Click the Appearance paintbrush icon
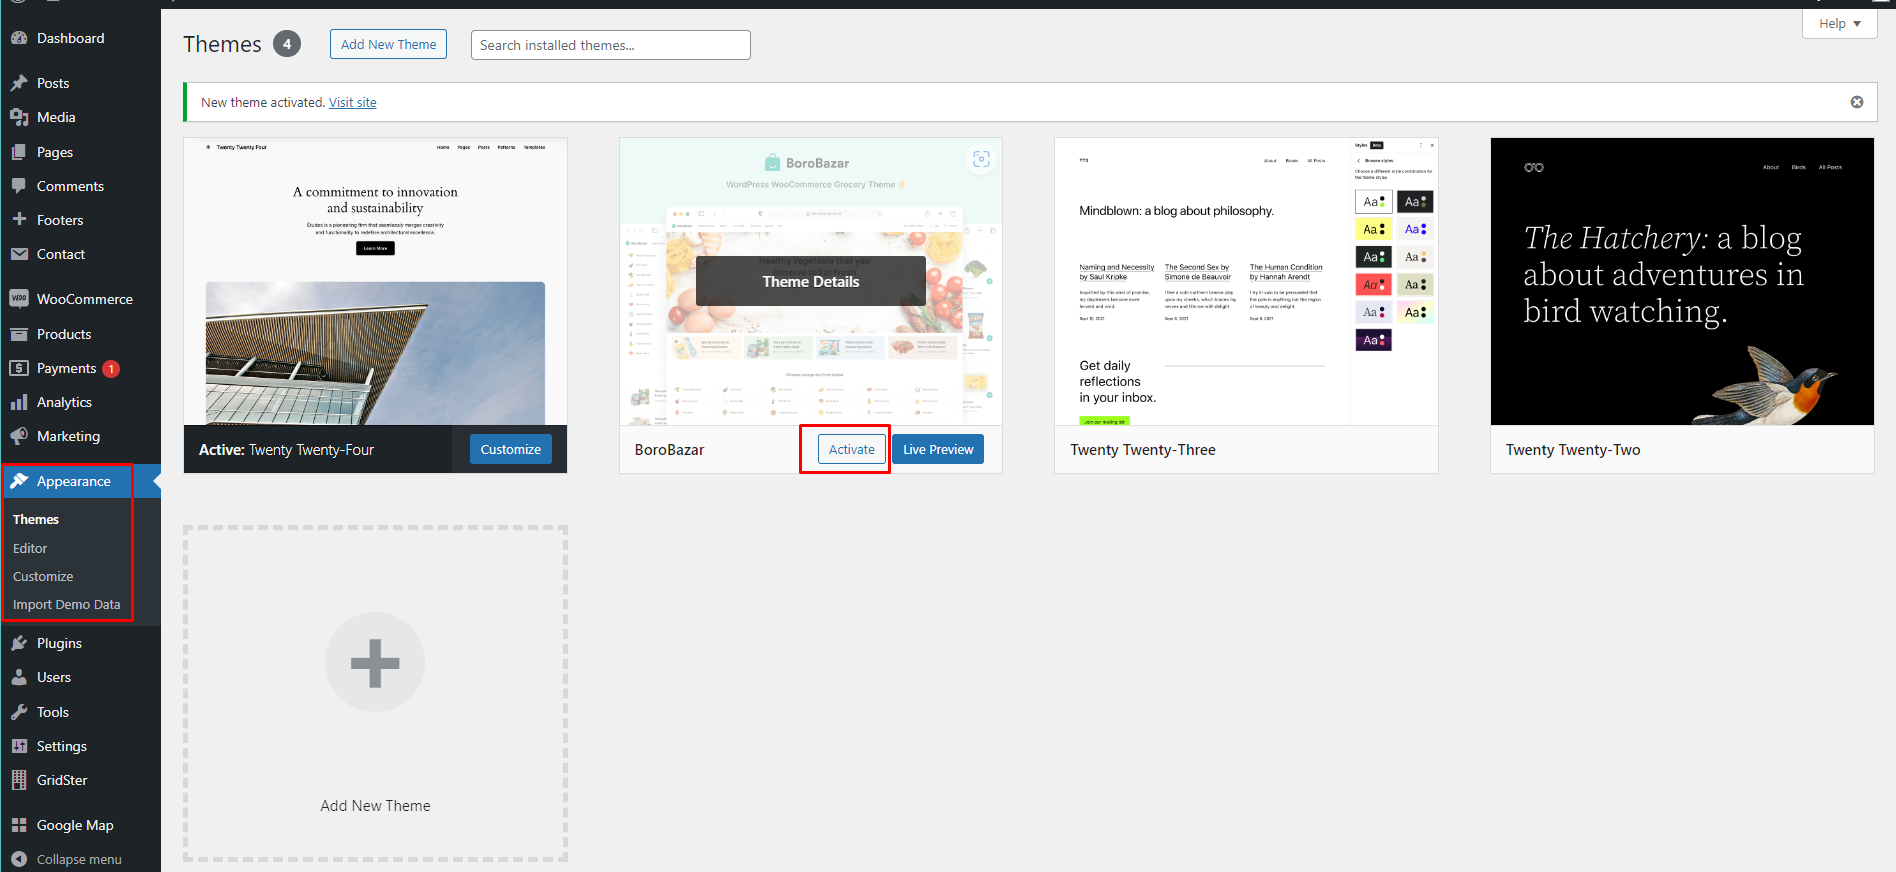1896x872 pixels. [x=19, y=481]
